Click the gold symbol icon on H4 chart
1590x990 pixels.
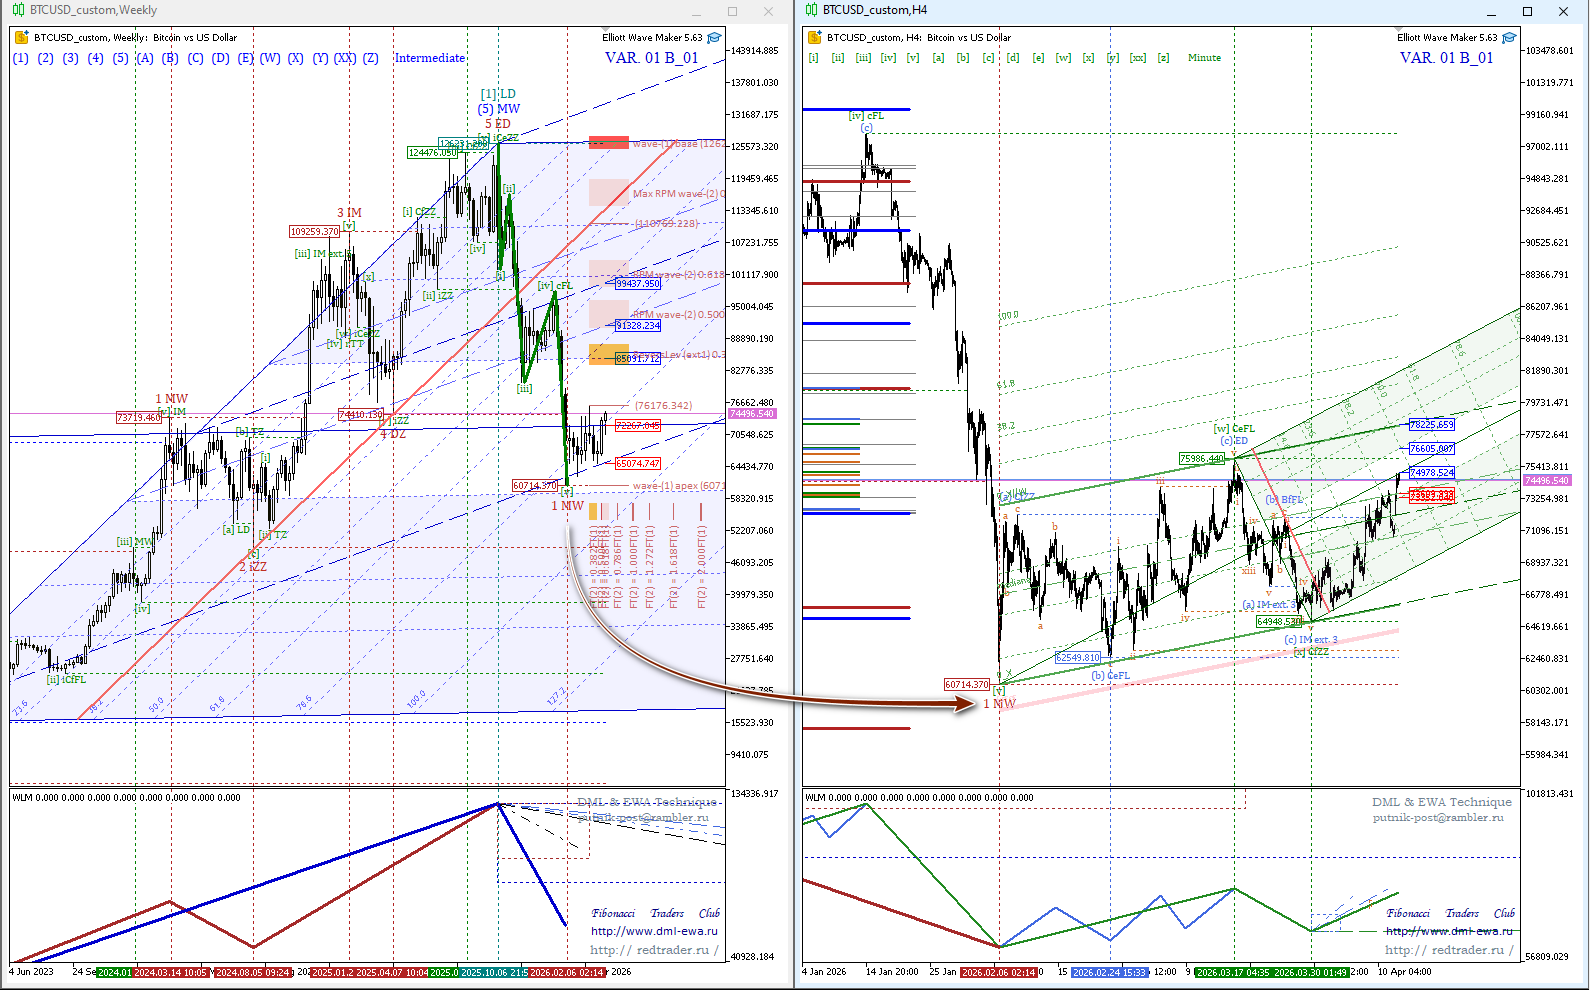tap(815, 38)
